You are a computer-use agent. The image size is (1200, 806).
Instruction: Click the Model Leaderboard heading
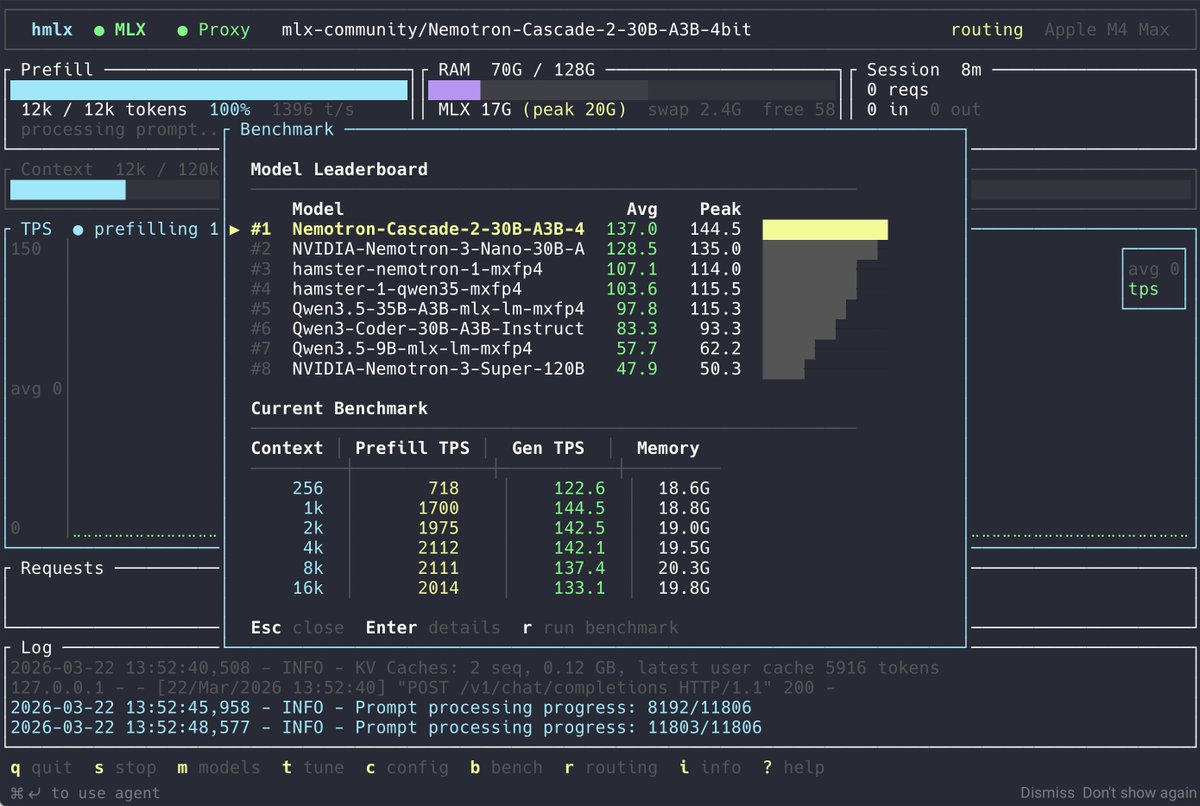[x=339, y=169]
